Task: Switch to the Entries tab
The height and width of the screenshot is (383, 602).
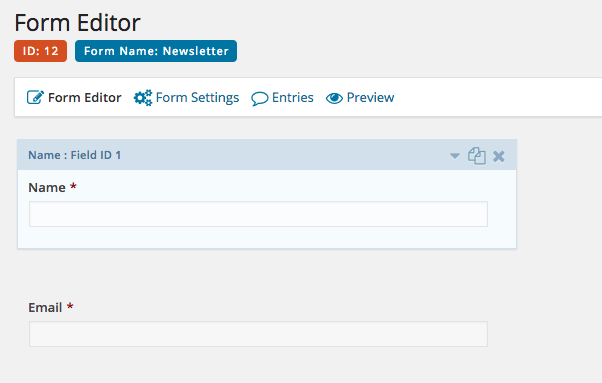Action: (x=293, y=97)
